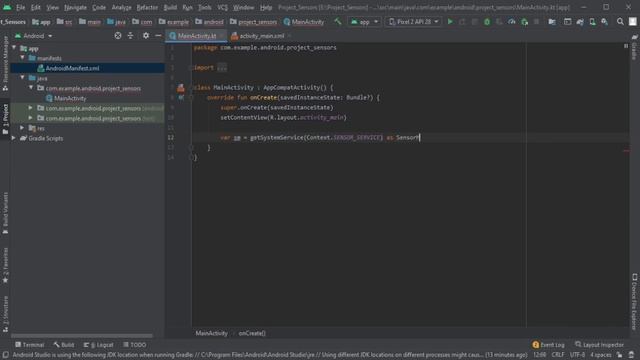Switch to the activity_main.xml tab
Viewport: 640px width, 360px height.
click(x=261, y=36)
